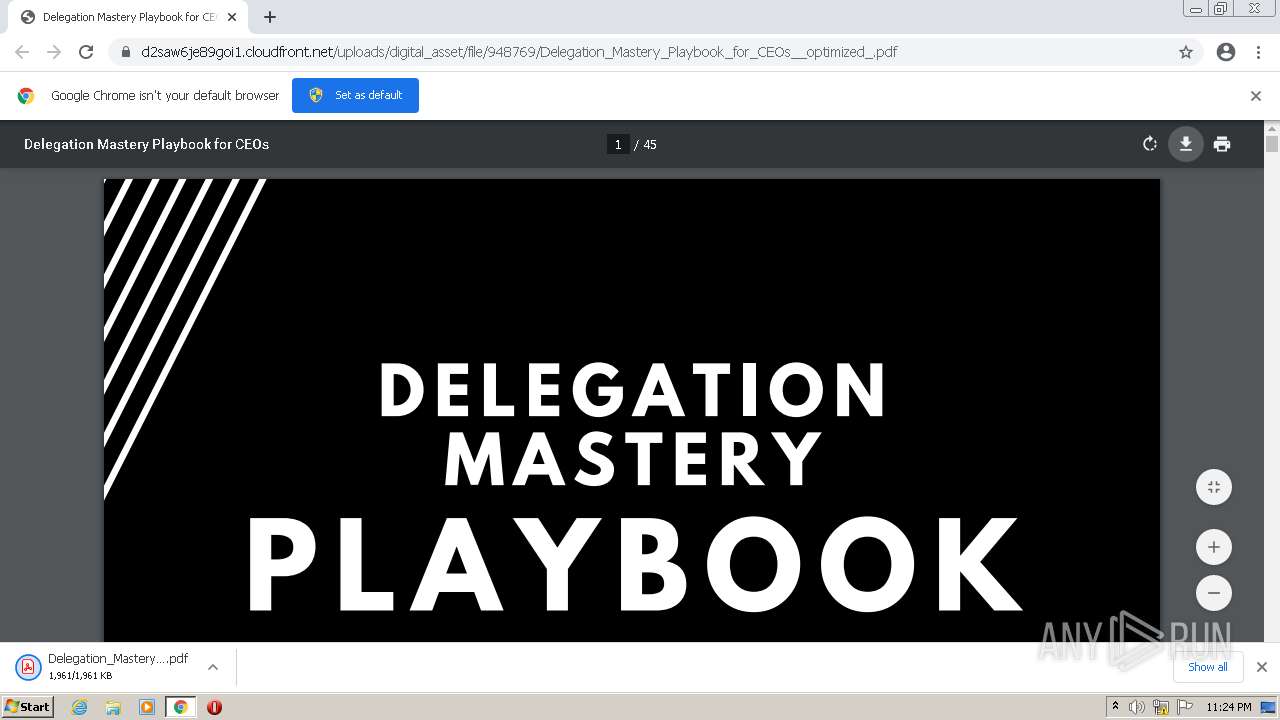View site security info via lock icon
This screenshot has height=720, width=1280.
125,52
